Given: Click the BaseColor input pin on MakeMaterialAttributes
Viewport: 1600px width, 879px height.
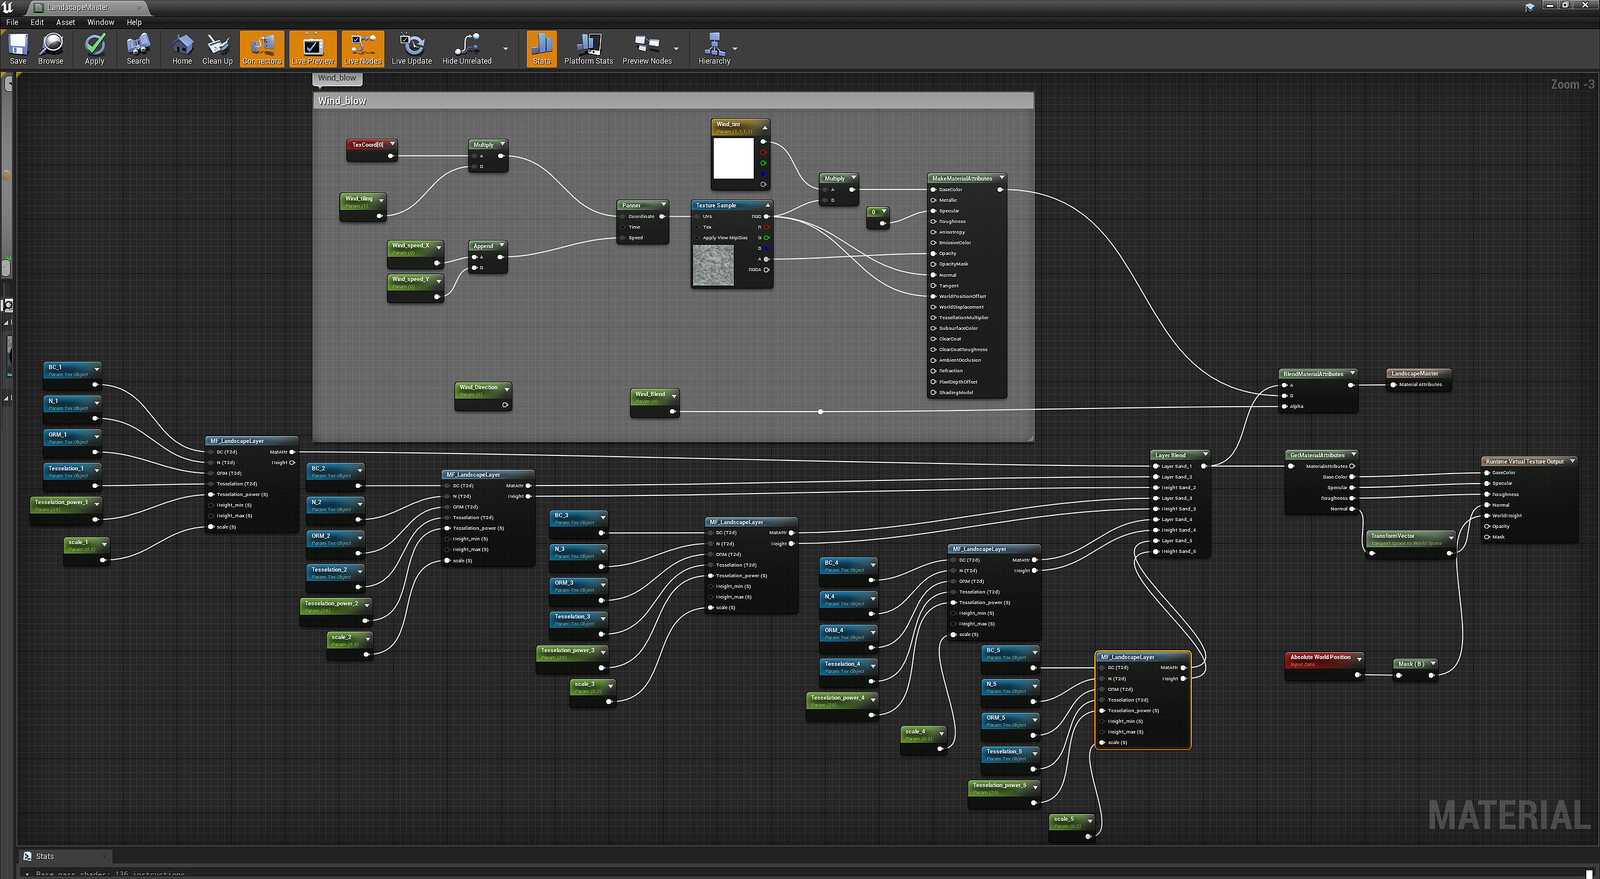Looking at the screenshot, I should [934, 189].
